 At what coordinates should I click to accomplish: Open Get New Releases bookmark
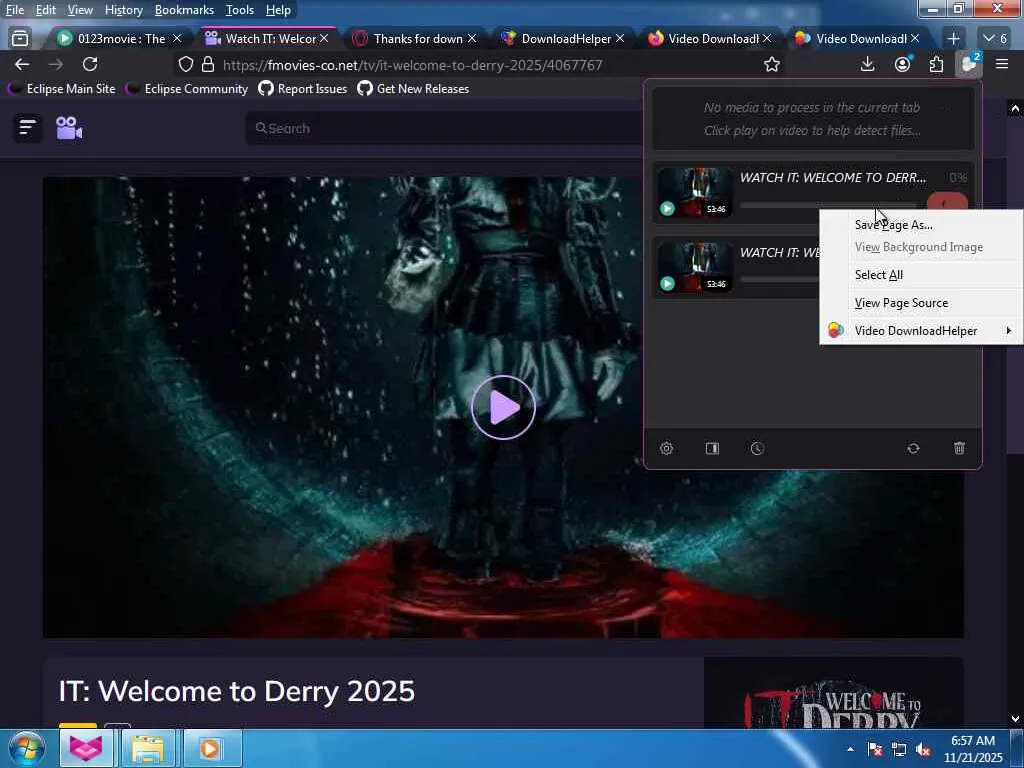click(x=413, y=89)
